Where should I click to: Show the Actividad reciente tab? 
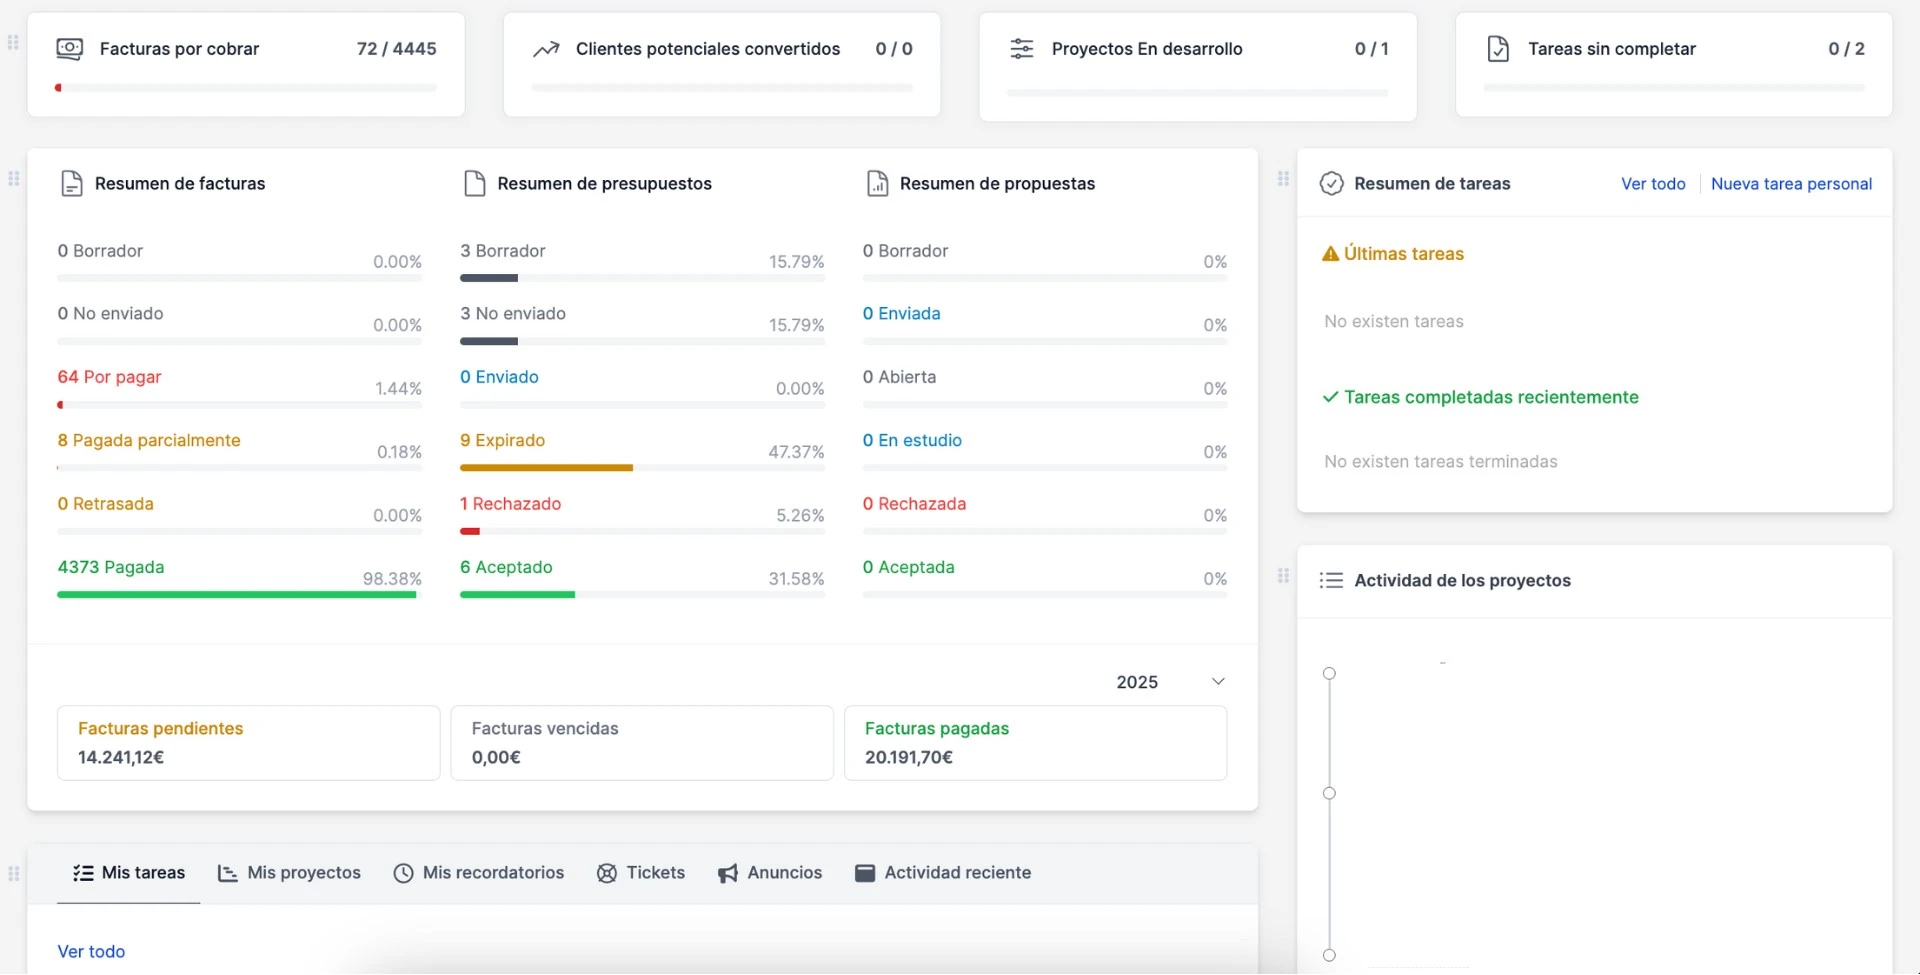[x=943, y=872]
